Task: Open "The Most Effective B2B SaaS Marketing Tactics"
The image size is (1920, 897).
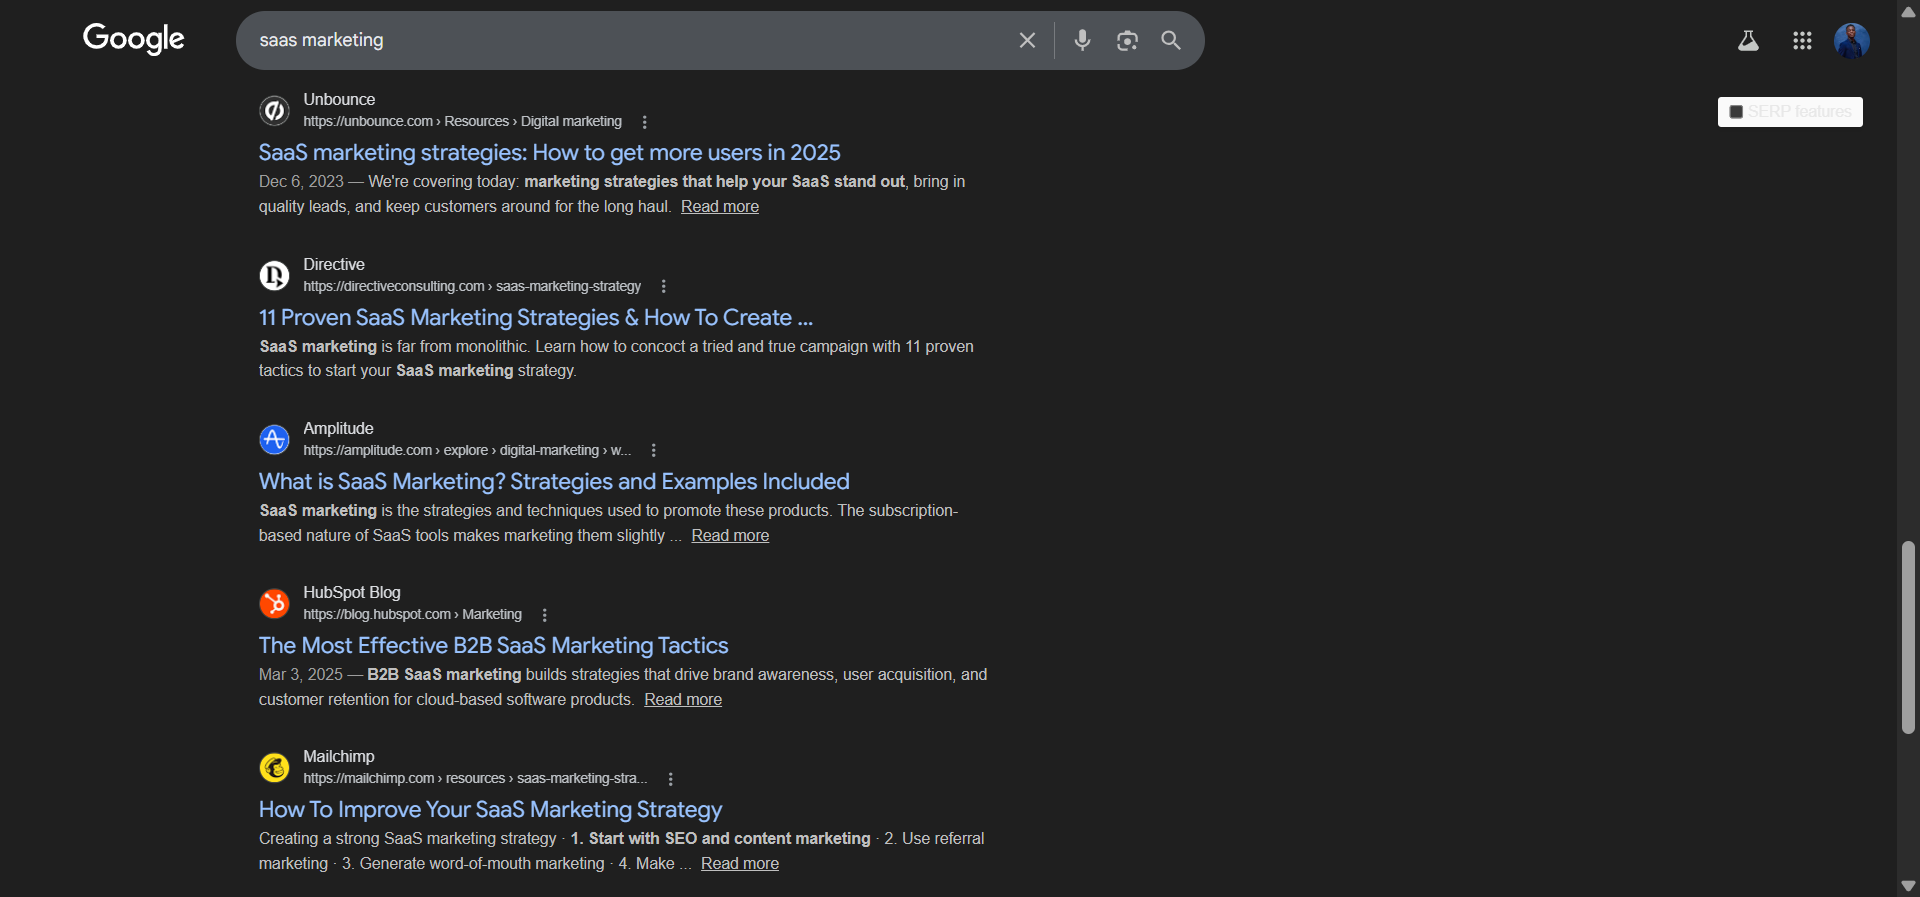Action: (x=493, y=645)
